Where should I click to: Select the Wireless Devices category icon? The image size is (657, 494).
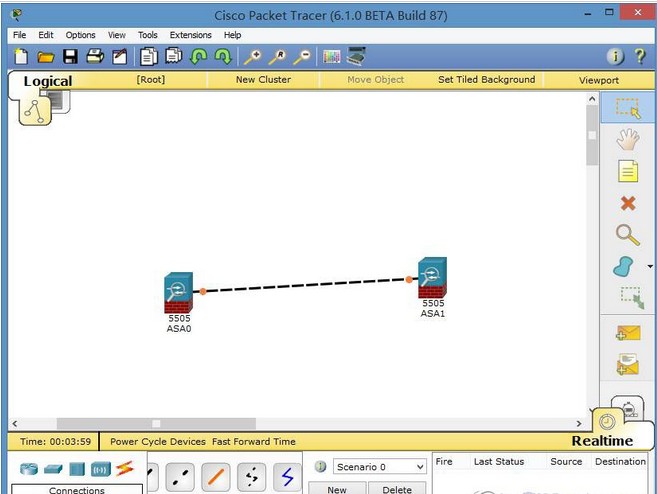pyautogui.click(x=101, y=469)
